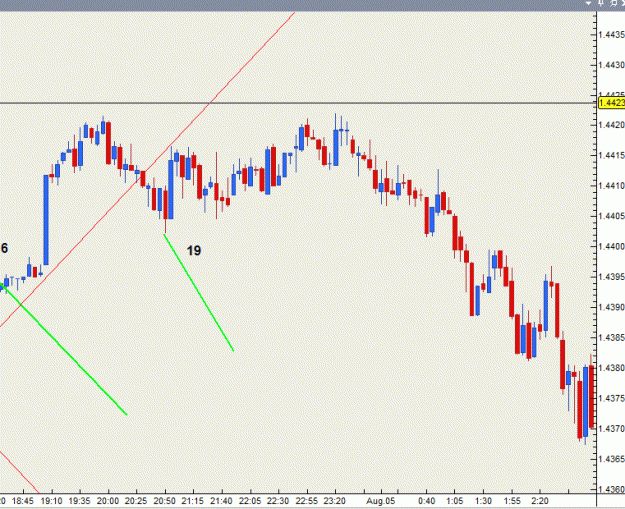Click the 20:50 time axis label

click(x=165, y=501)
